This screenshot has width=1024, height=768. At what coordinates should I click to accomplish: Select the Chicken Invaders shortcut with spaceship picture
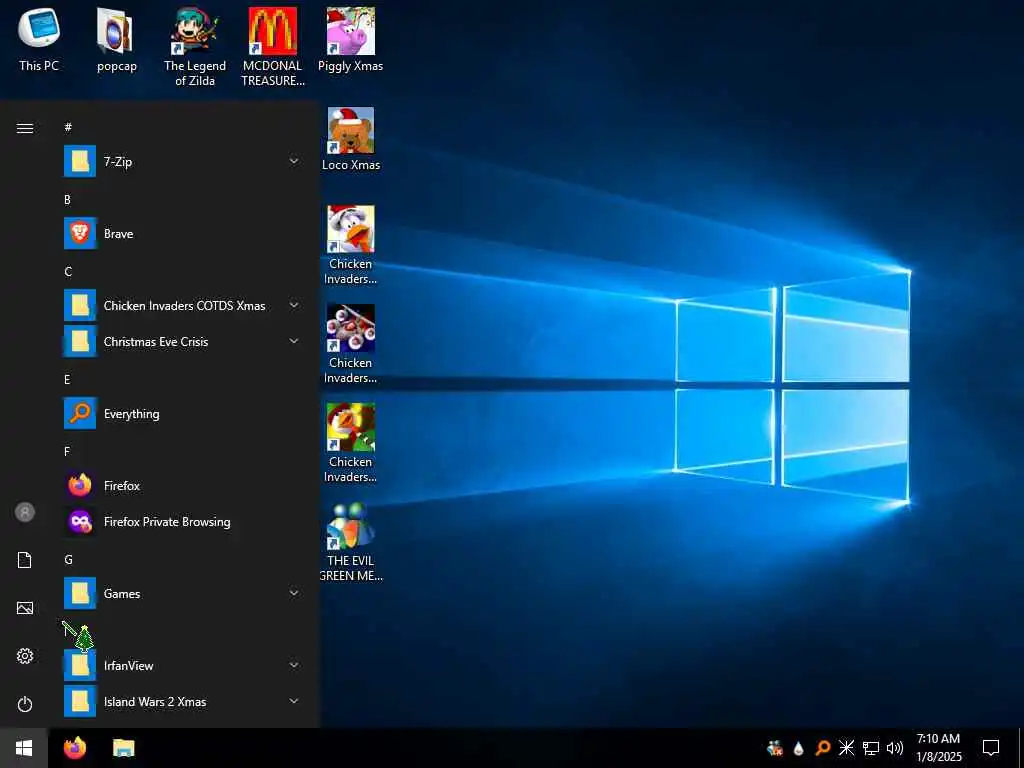351,345
